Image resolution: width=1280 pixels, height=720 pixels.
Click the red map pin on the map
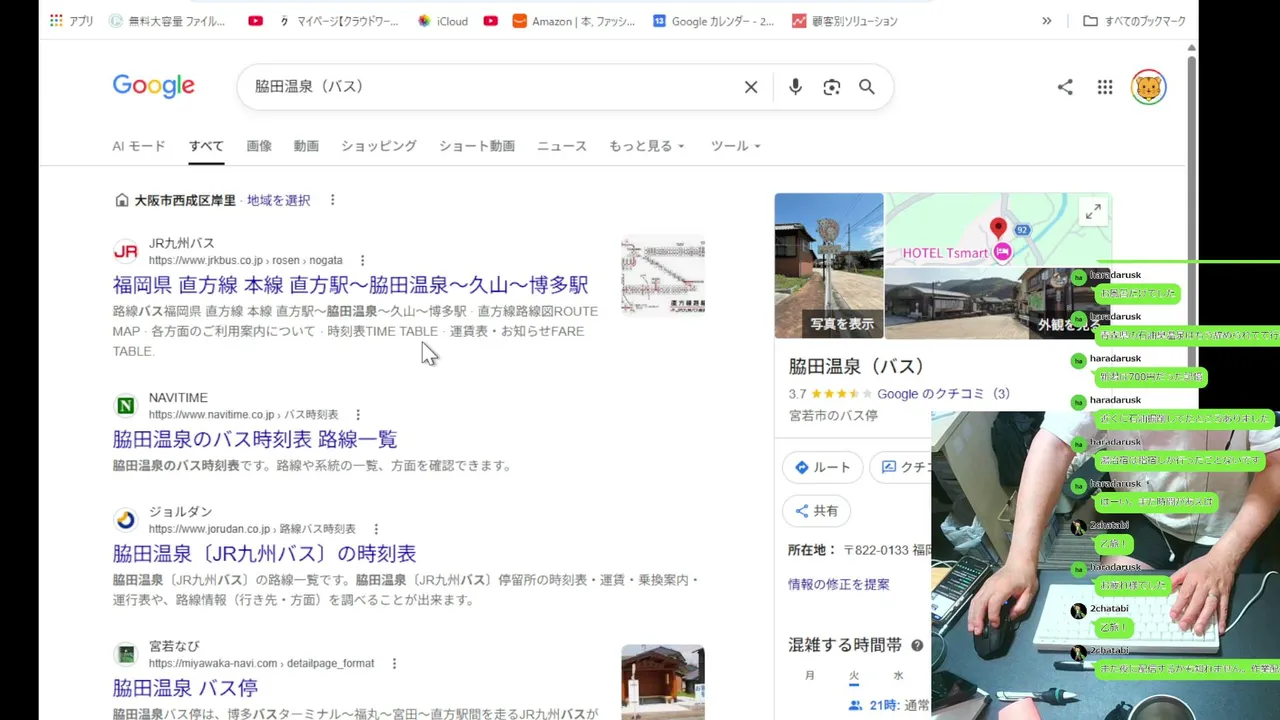998,229
